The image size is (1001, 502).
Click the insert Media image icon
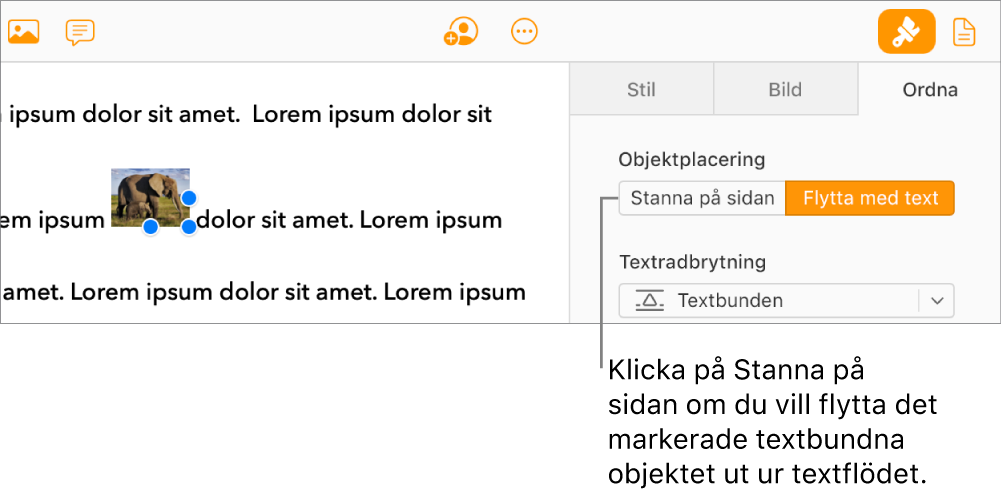(24, 31)
